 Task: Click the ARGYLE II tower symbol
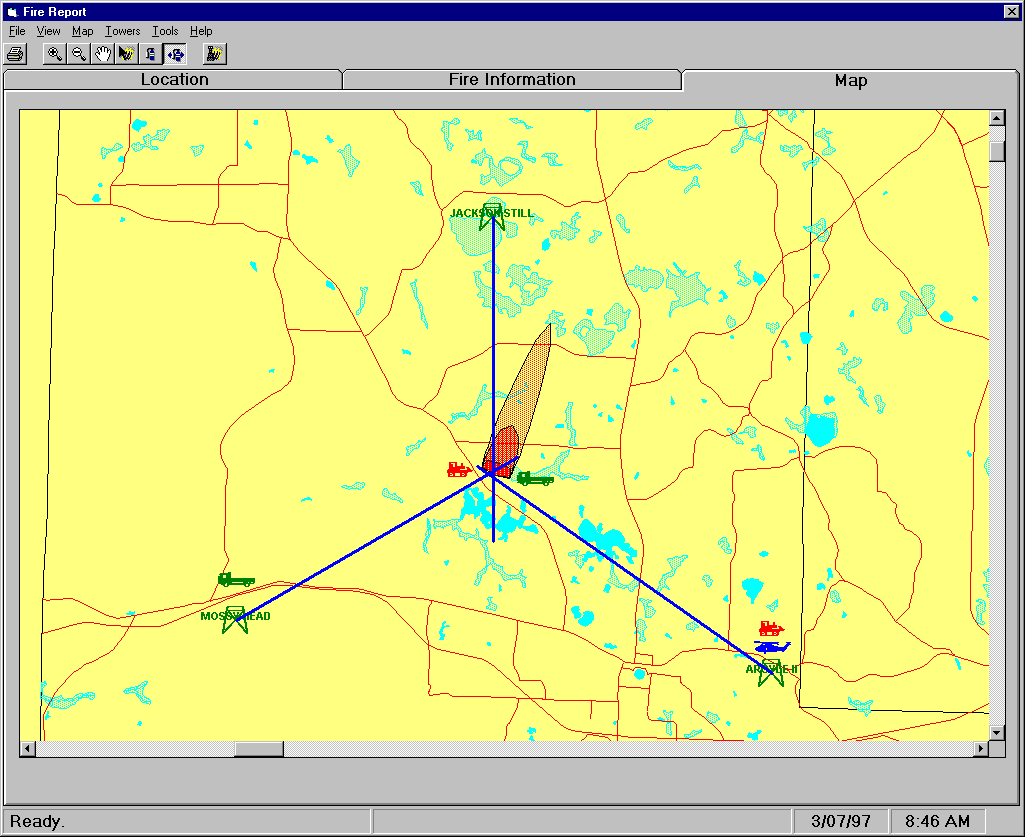pyautogui.click(x=771, y=673)
